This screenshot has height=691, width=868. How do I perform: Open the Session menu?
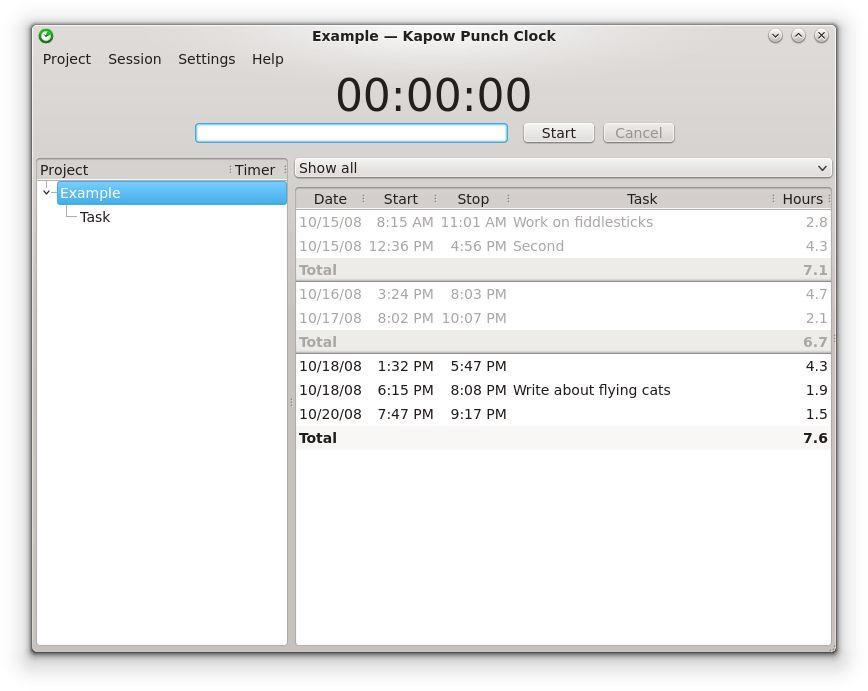[135, 59]
